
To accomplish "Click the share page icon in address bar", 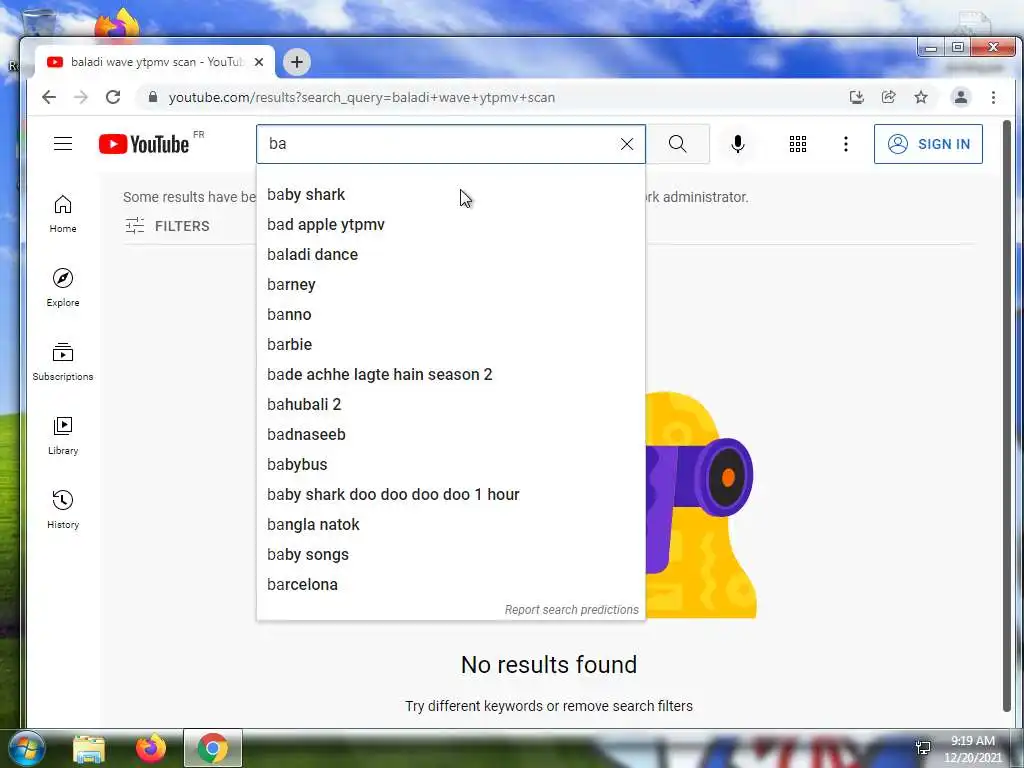I will (889, 97).
